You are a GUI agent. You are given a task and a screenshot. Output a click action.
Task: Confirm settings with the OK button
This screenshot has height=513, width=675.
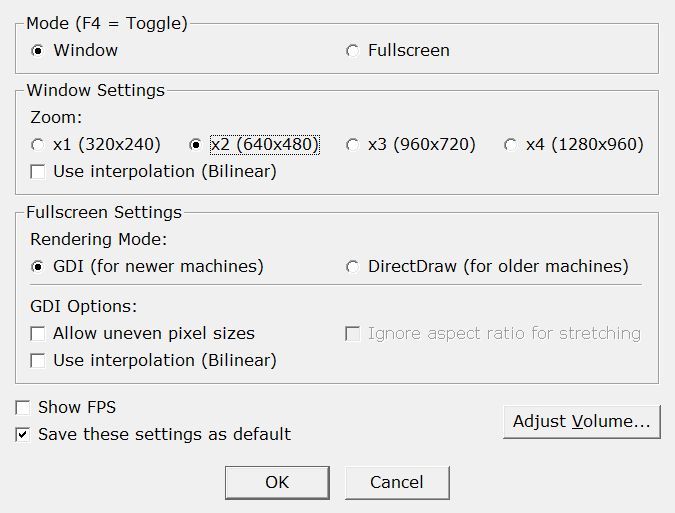point(277,482)
